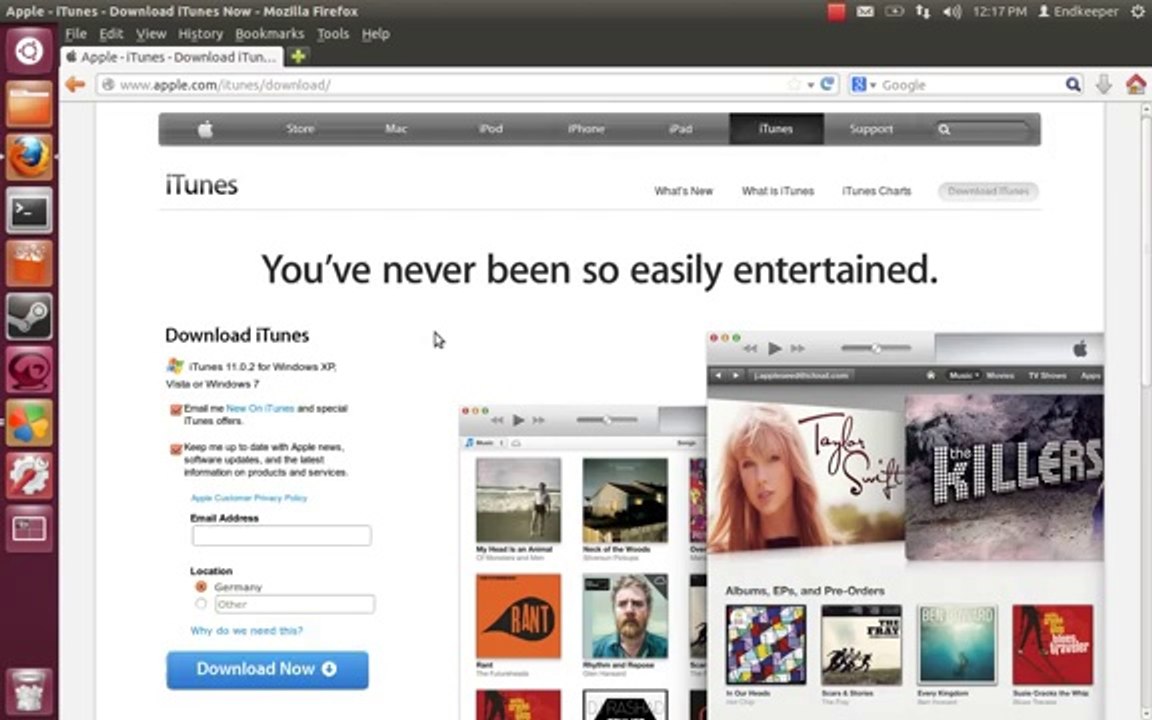Open the URL history dropdown arrow
The height and width of the screenshot is (720, 1152).
810,85
